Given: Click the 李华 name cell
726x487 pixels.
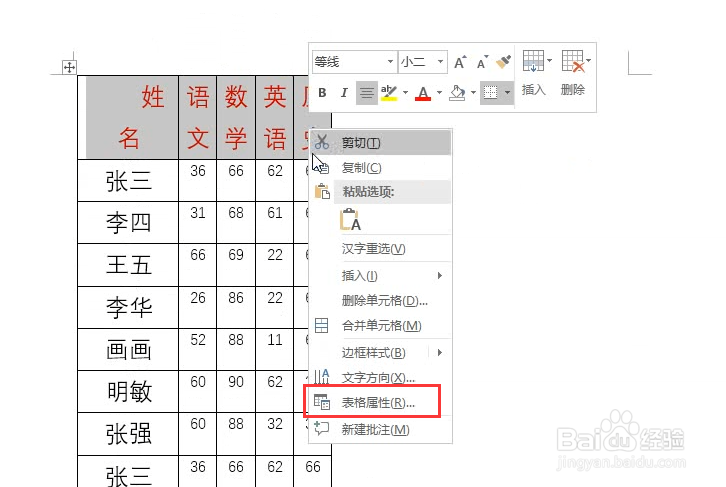Looking at the screenshot, I should tap(128, 307).
